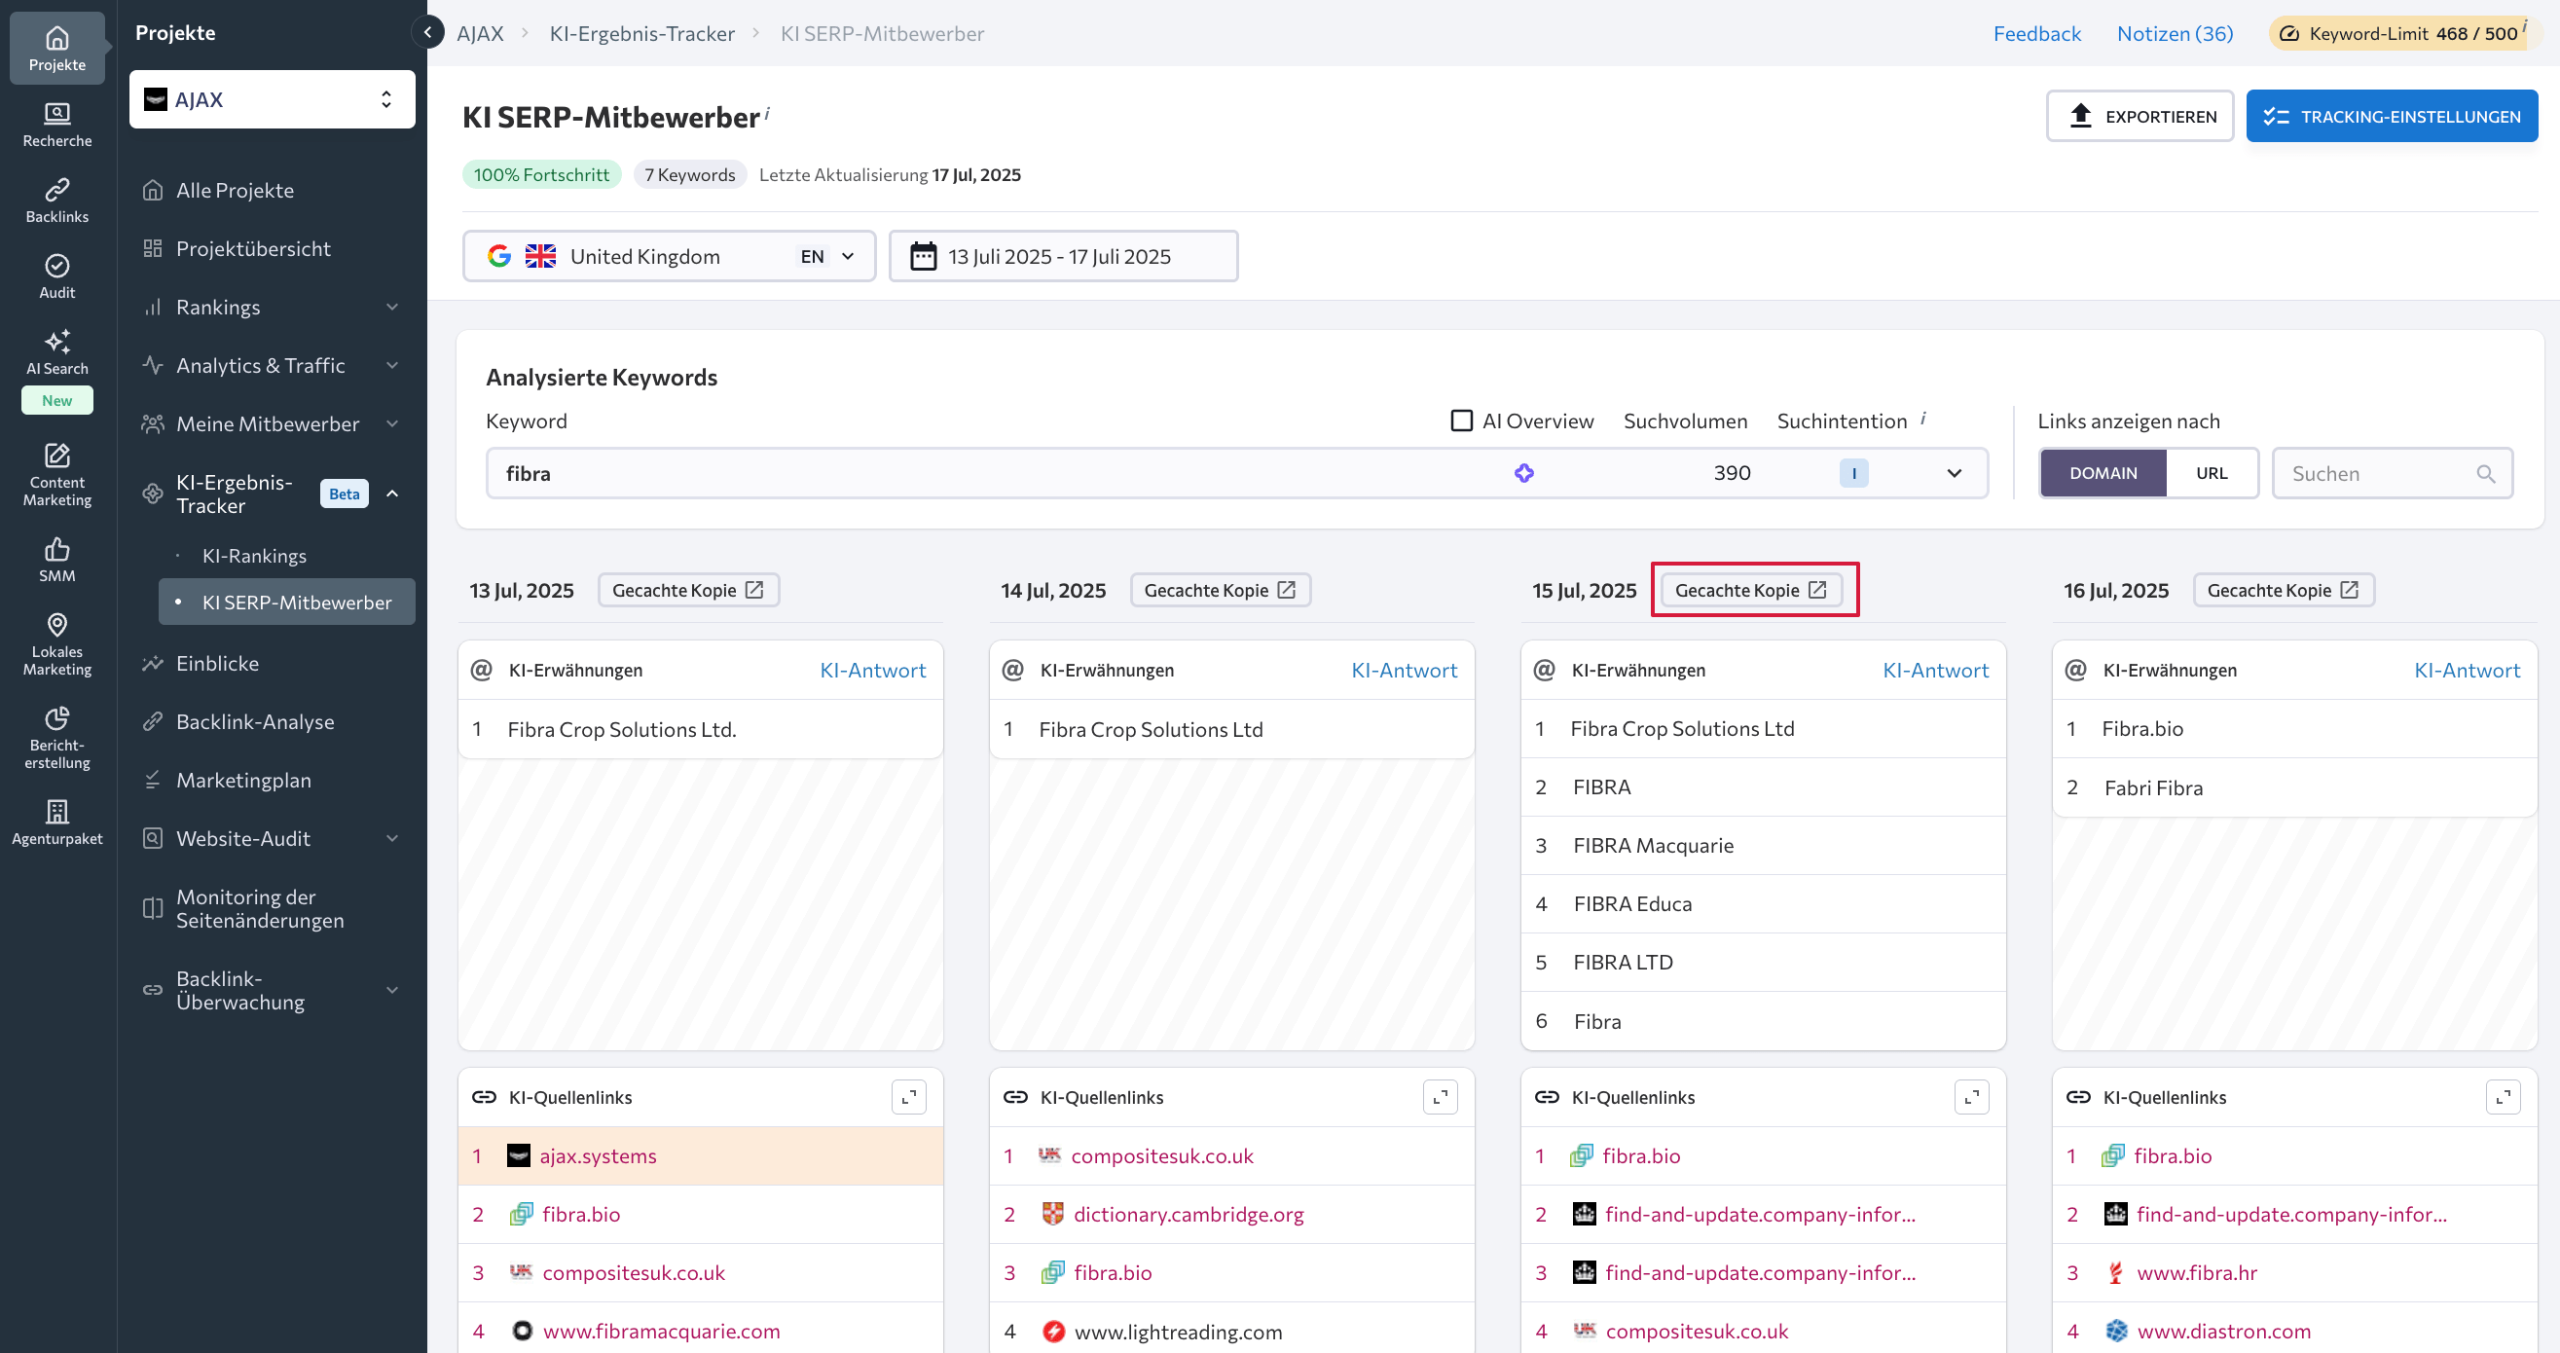Open www.fibramacquarie.com source link
Viewport: 2560px width, 1353px height.
click(661, 1331)
